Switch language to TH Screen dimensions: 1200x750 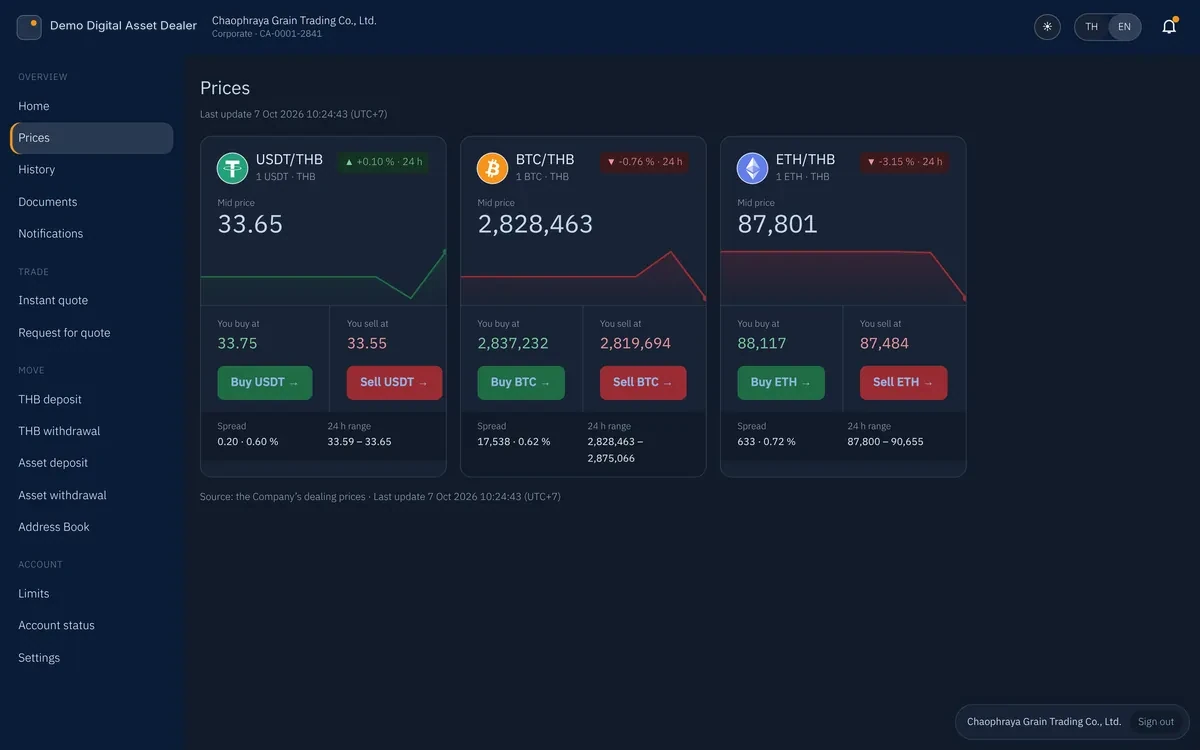click(1092, 27)
